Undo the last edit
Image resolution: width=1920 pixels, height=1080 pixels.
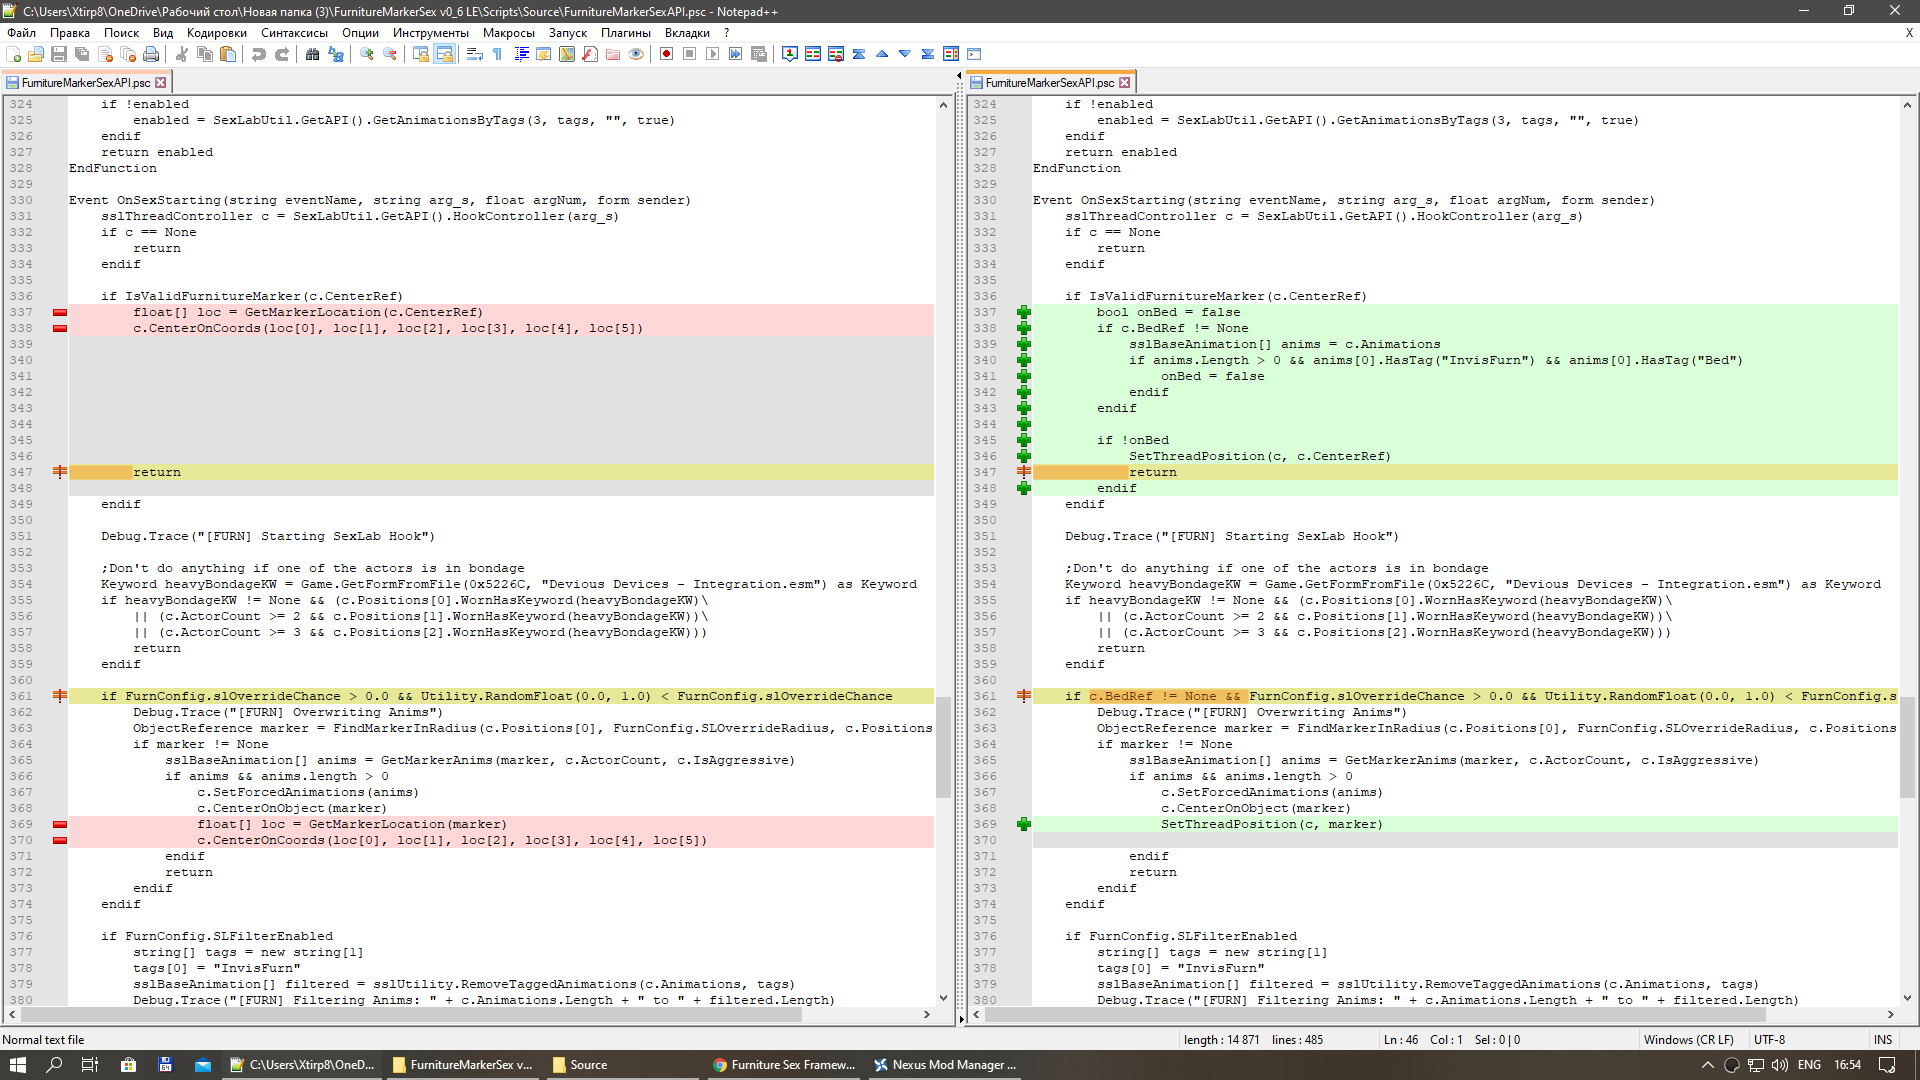coord(259,54)
